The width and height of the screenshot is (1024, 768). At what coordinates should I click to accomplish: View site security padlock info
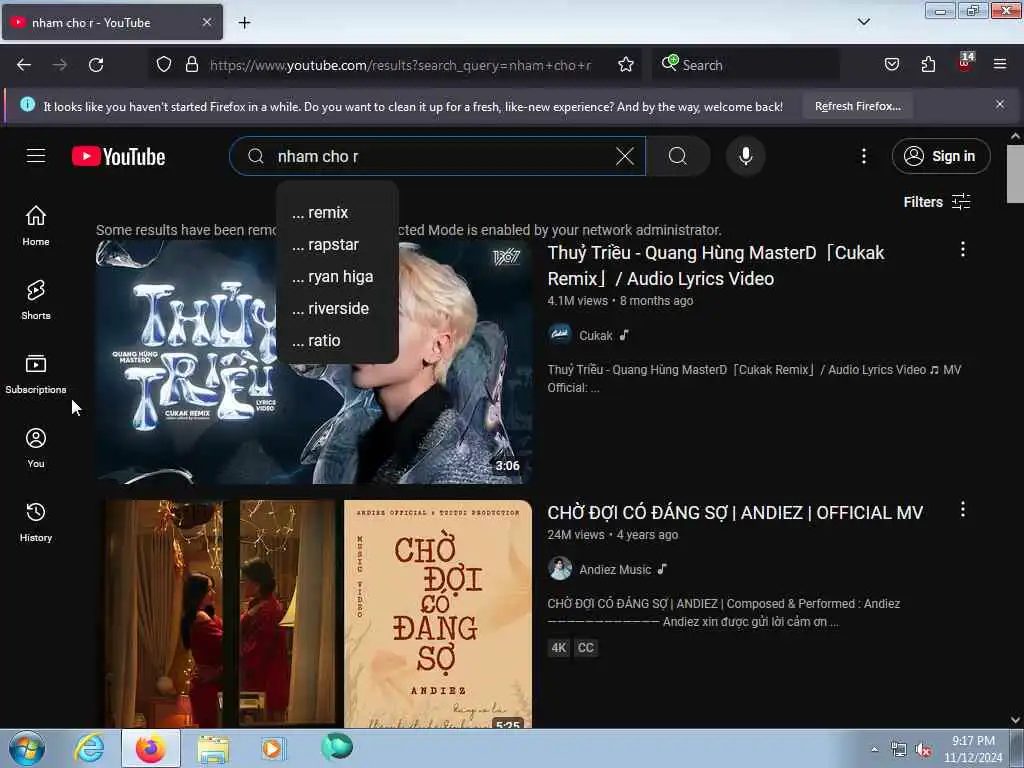tap(191, 65)
